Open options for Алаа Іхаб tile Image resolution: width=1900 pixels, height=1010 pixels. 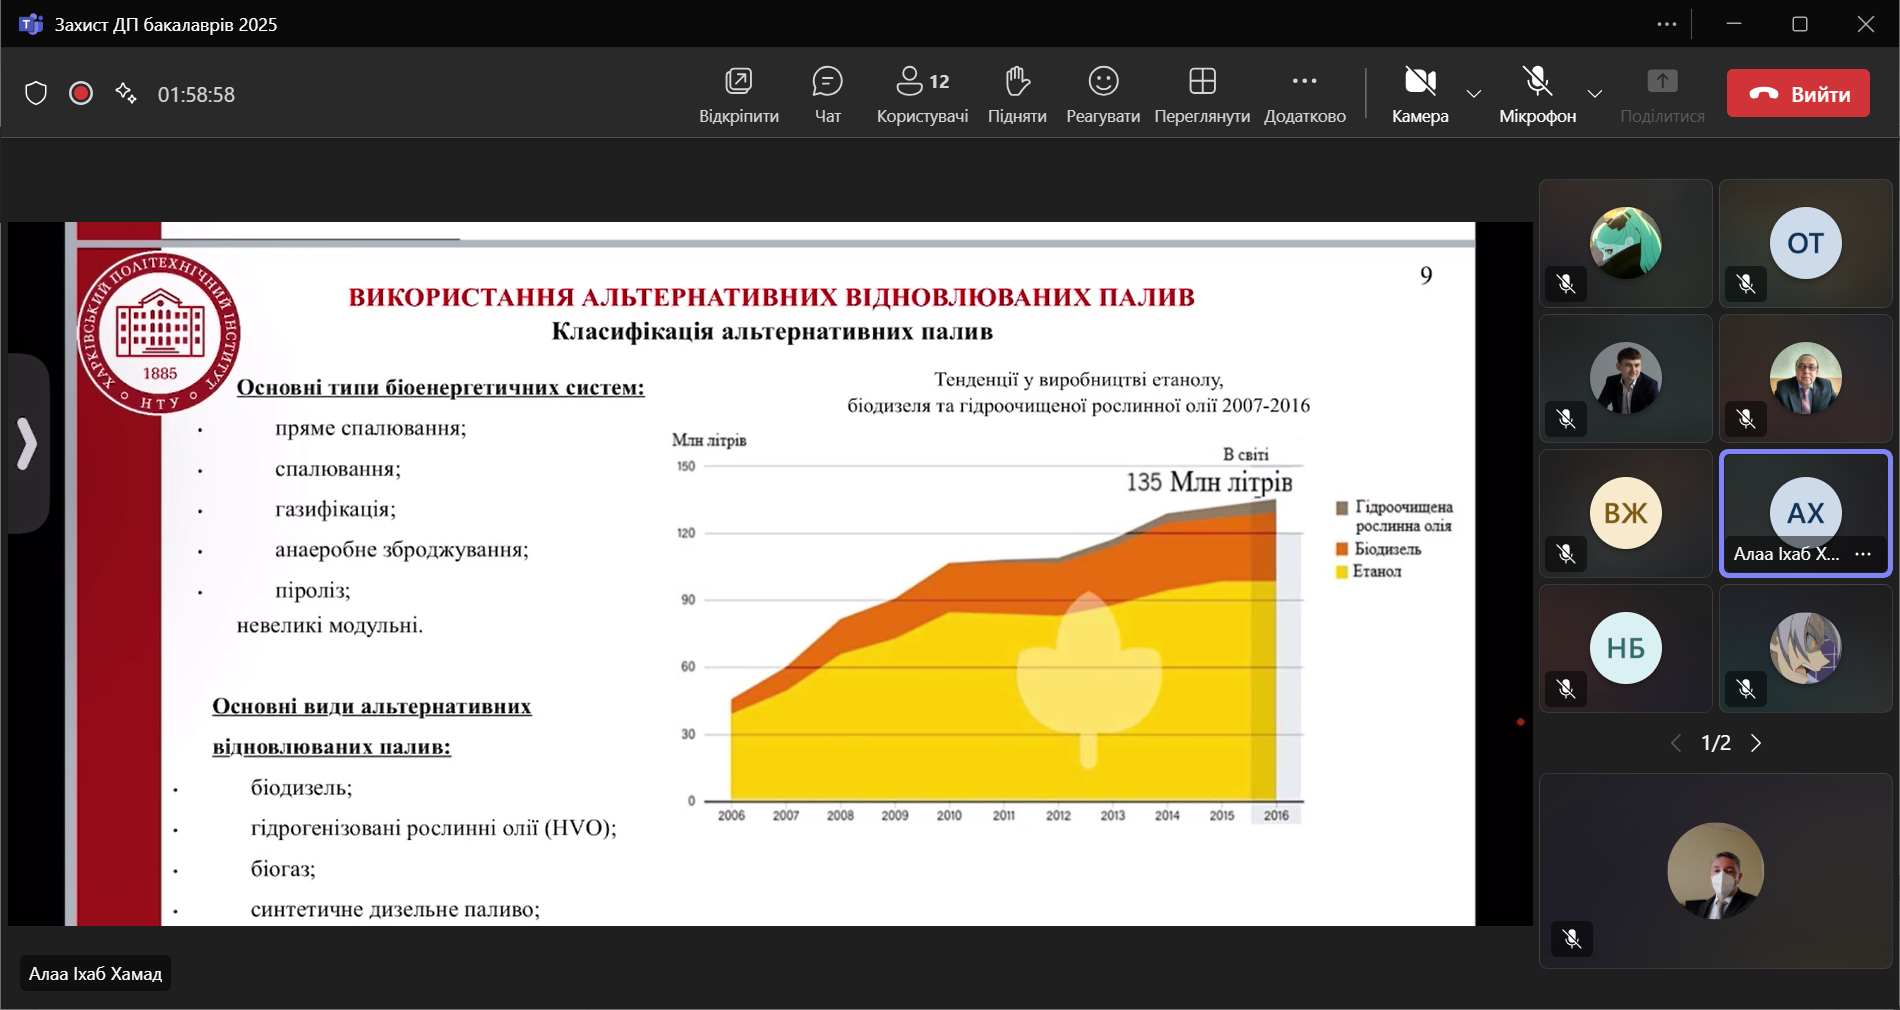[x=1863, y=554]
